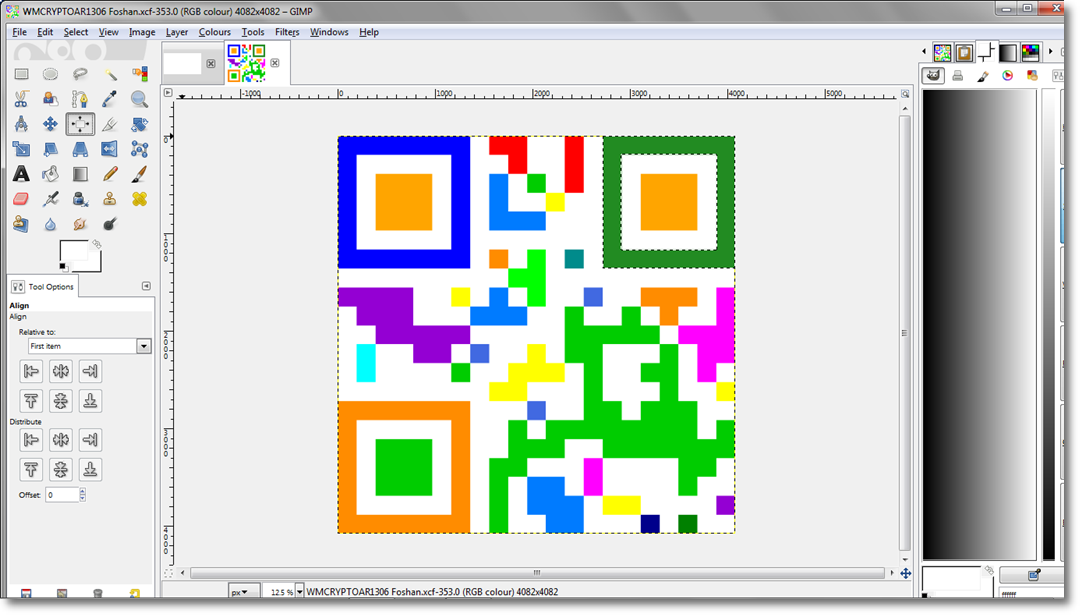Select the Zoom magnifier tool

pyautogui.click(x=139, y=99)
